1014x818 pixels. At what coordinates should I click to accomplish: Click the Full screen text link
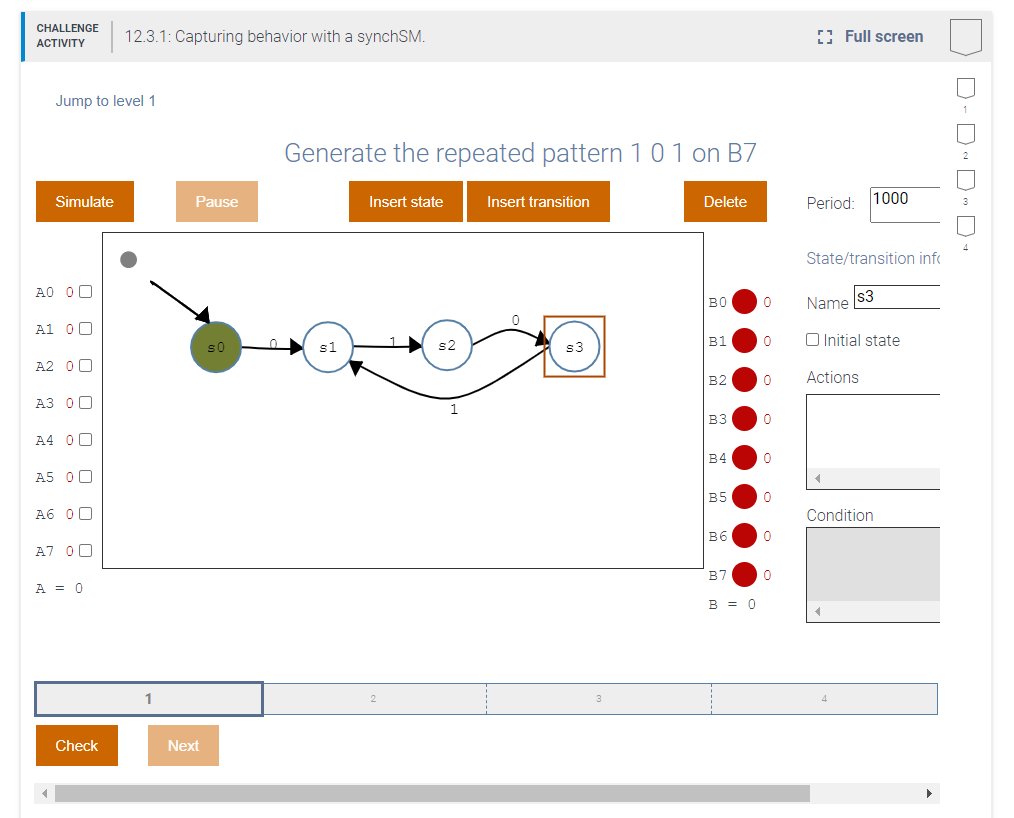(x=884, y=37)
